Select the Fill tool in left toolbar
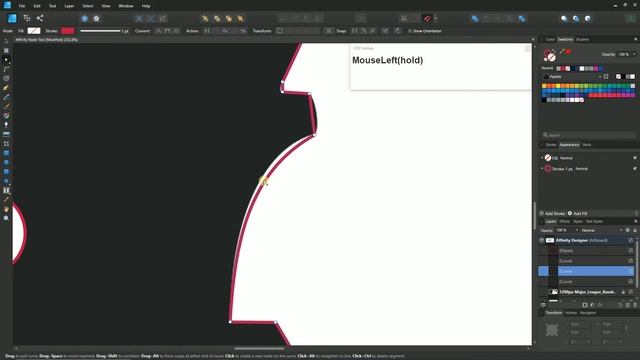 (6, 116)
